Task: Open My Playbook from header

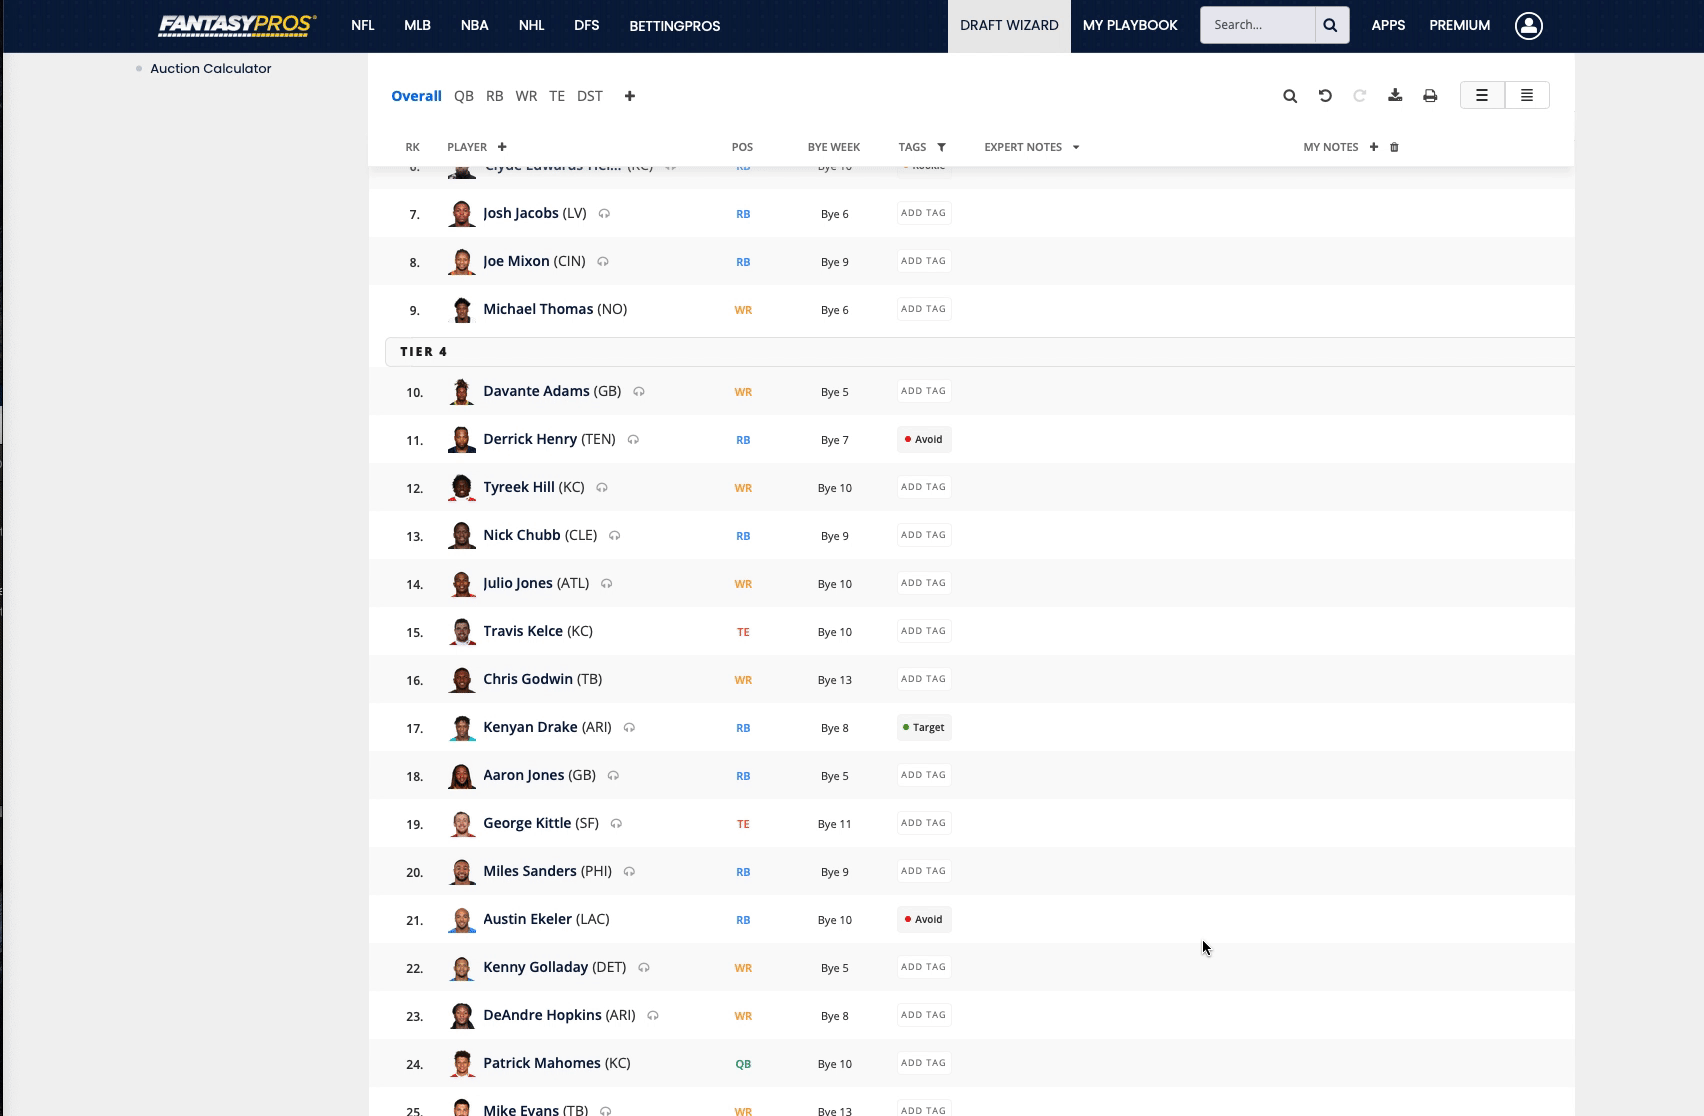Action: point(1130,26)
